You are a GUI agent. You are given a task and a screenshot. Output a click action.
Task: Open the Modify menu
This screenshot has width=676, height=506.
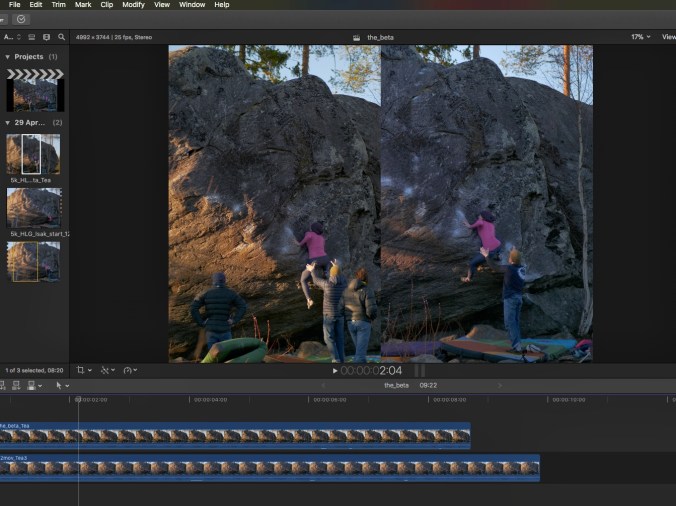click(133, 5)
